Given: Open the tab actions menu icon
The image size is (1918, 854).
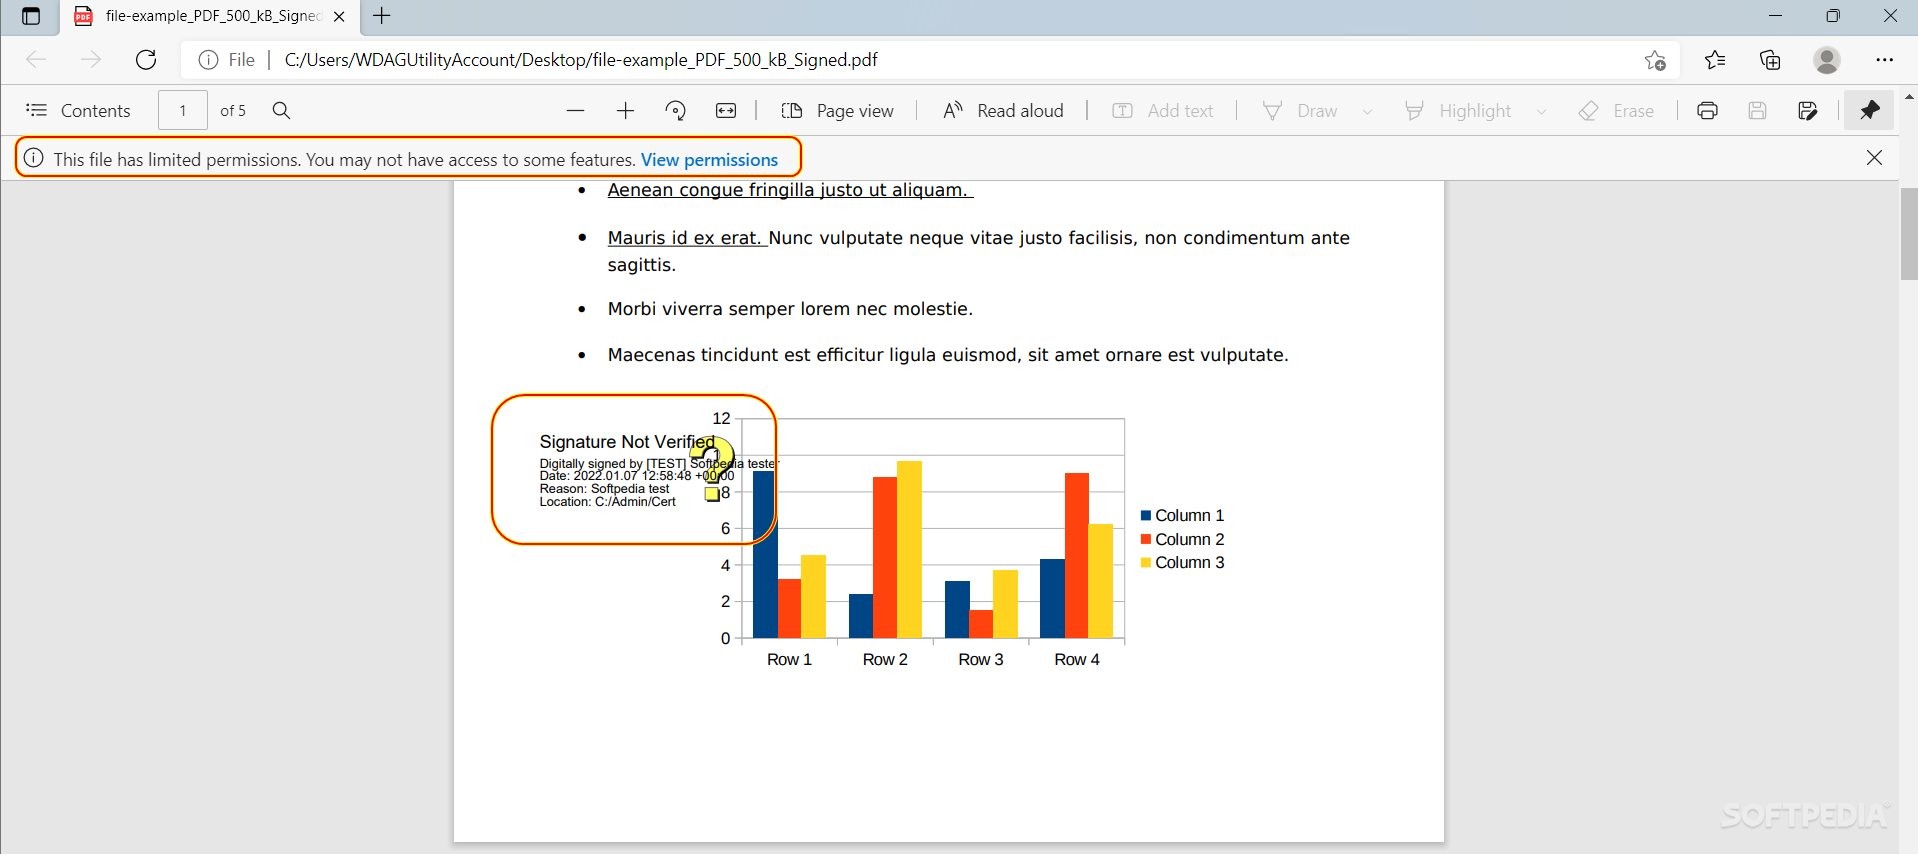Looking at the screenshot, I should point(31,16).
